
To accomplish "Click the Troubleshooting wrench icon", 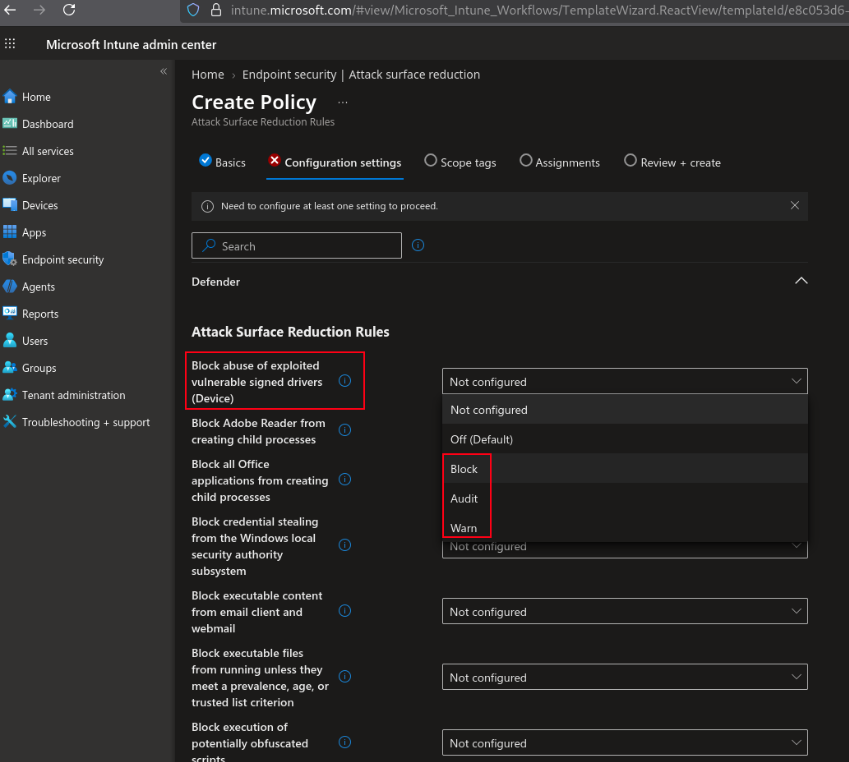I will (10, 421).
